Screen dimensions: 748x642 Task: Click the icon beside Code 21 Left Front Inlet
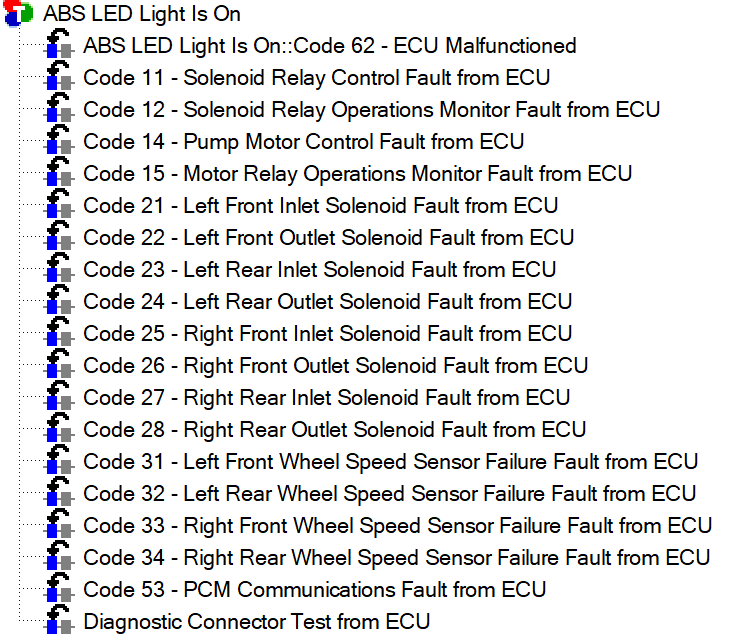pos(59,204)
